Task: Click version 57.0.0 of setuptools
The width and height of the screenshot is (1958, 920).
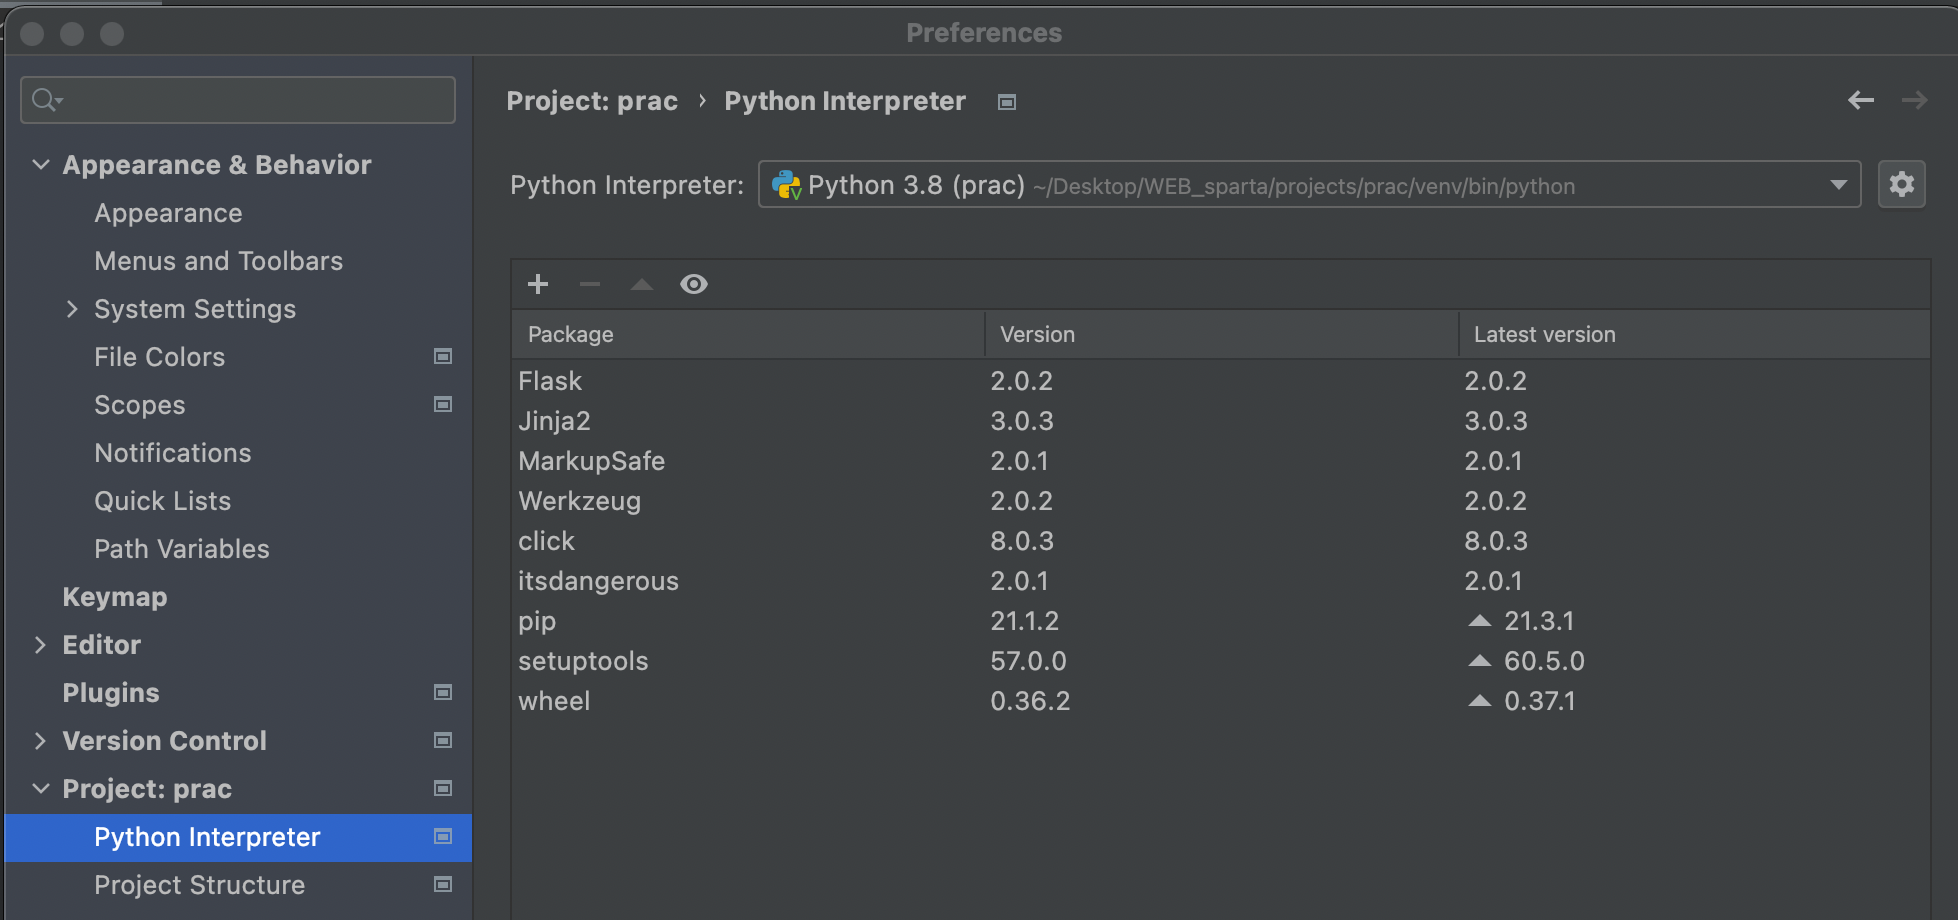Action: point(1028,661)
